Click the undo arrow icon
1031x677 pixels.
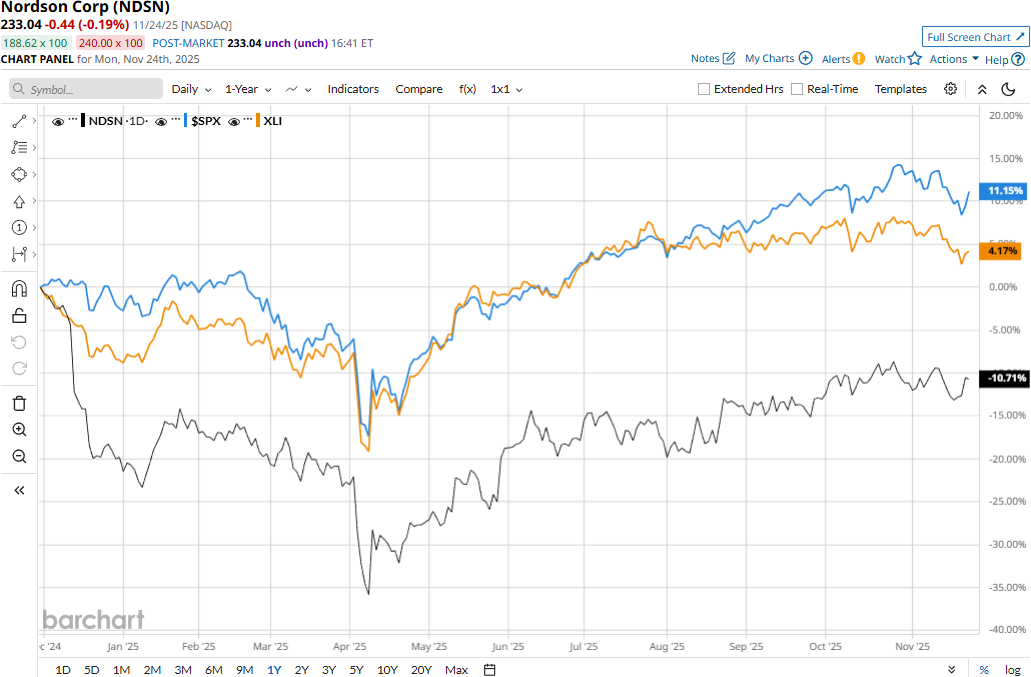coord(19,342)
